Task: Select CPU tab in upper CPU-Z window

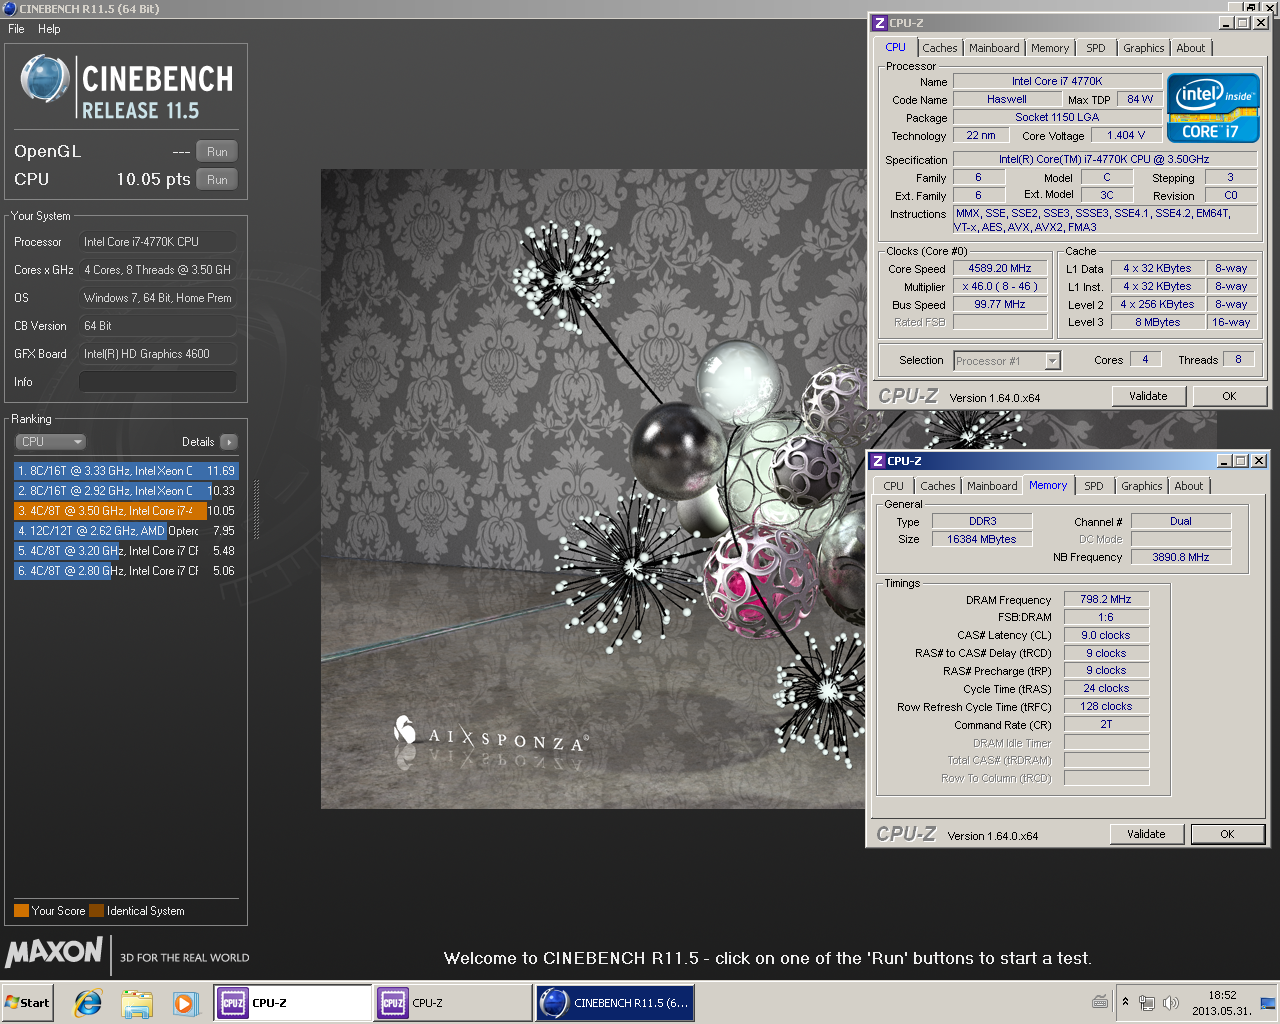Action: (x=895, y=47)
